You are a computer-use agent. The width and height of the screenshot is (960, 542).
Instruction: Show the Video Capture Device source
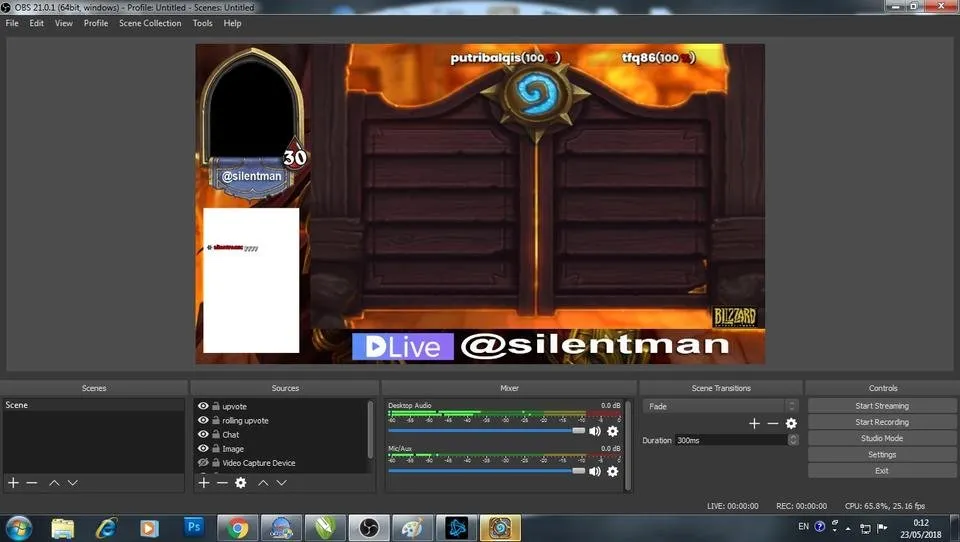coord(203,462)
